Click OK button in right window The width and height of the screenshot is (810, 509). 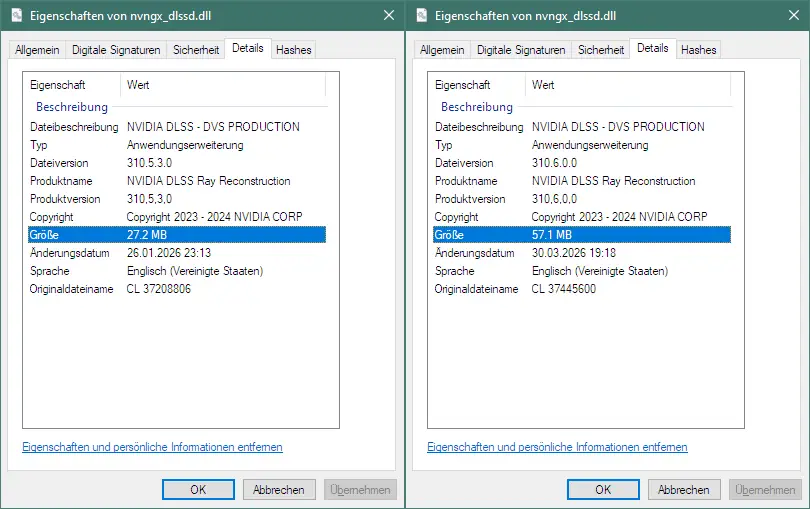603,489
